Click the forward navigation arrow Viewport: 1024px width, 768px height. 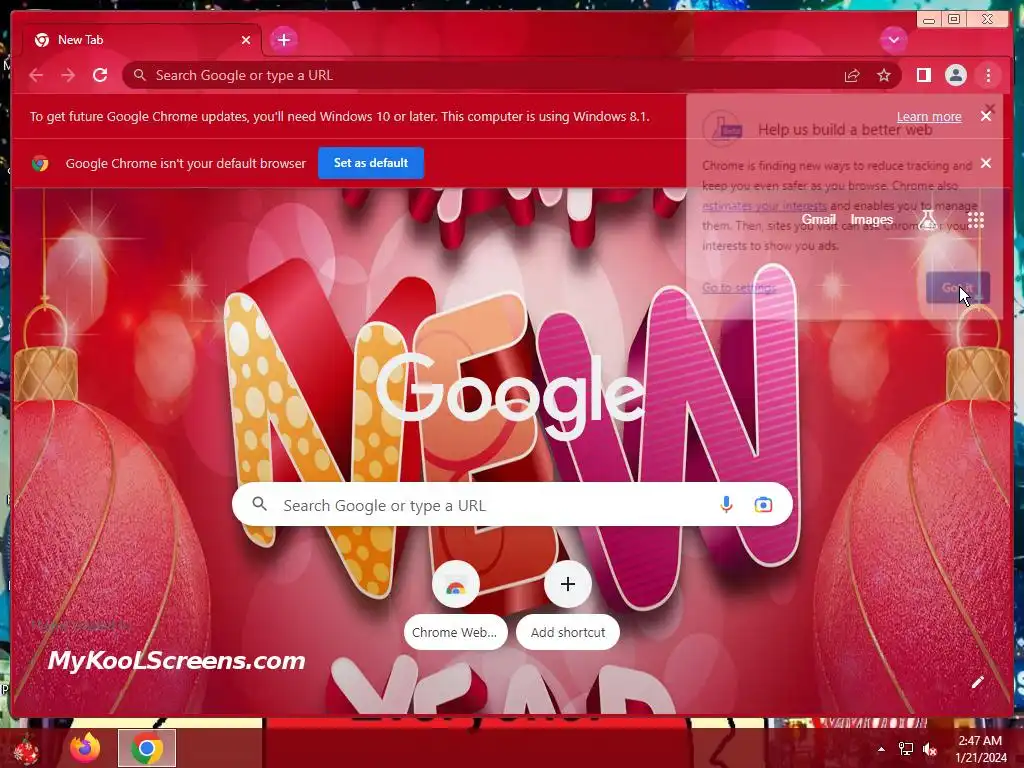68,76
